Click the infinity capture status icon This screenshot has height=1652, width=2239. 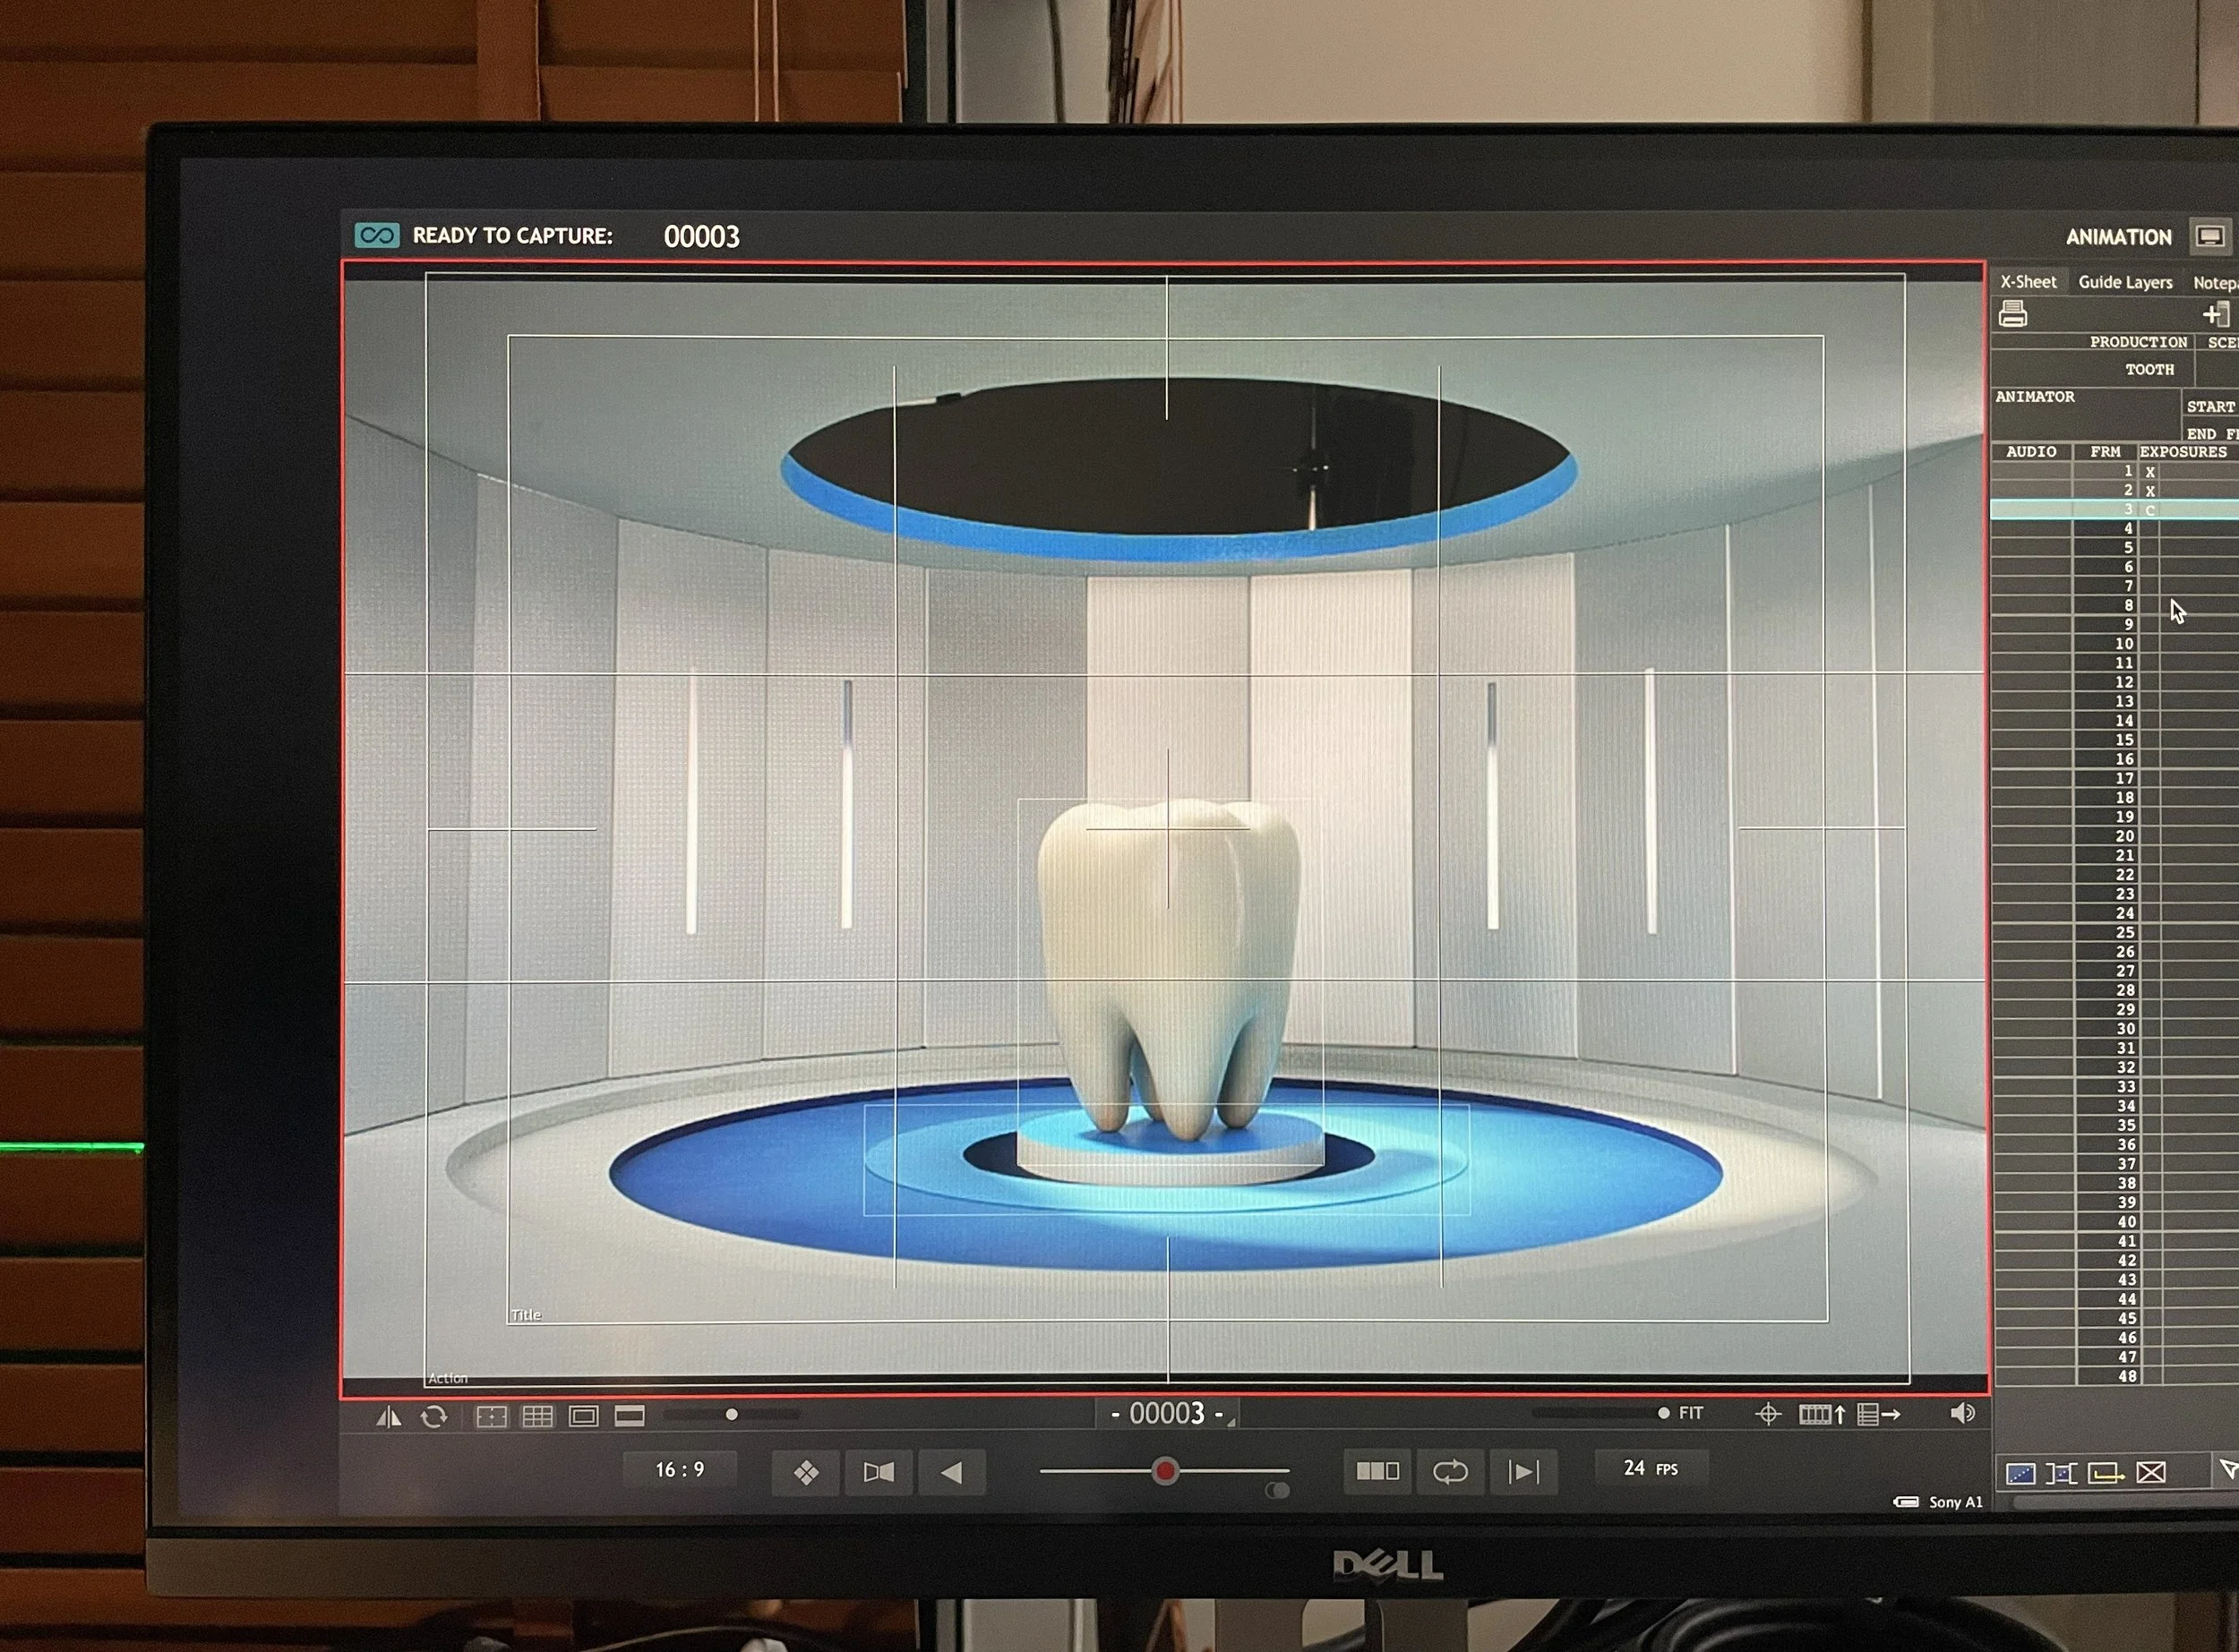377,235
